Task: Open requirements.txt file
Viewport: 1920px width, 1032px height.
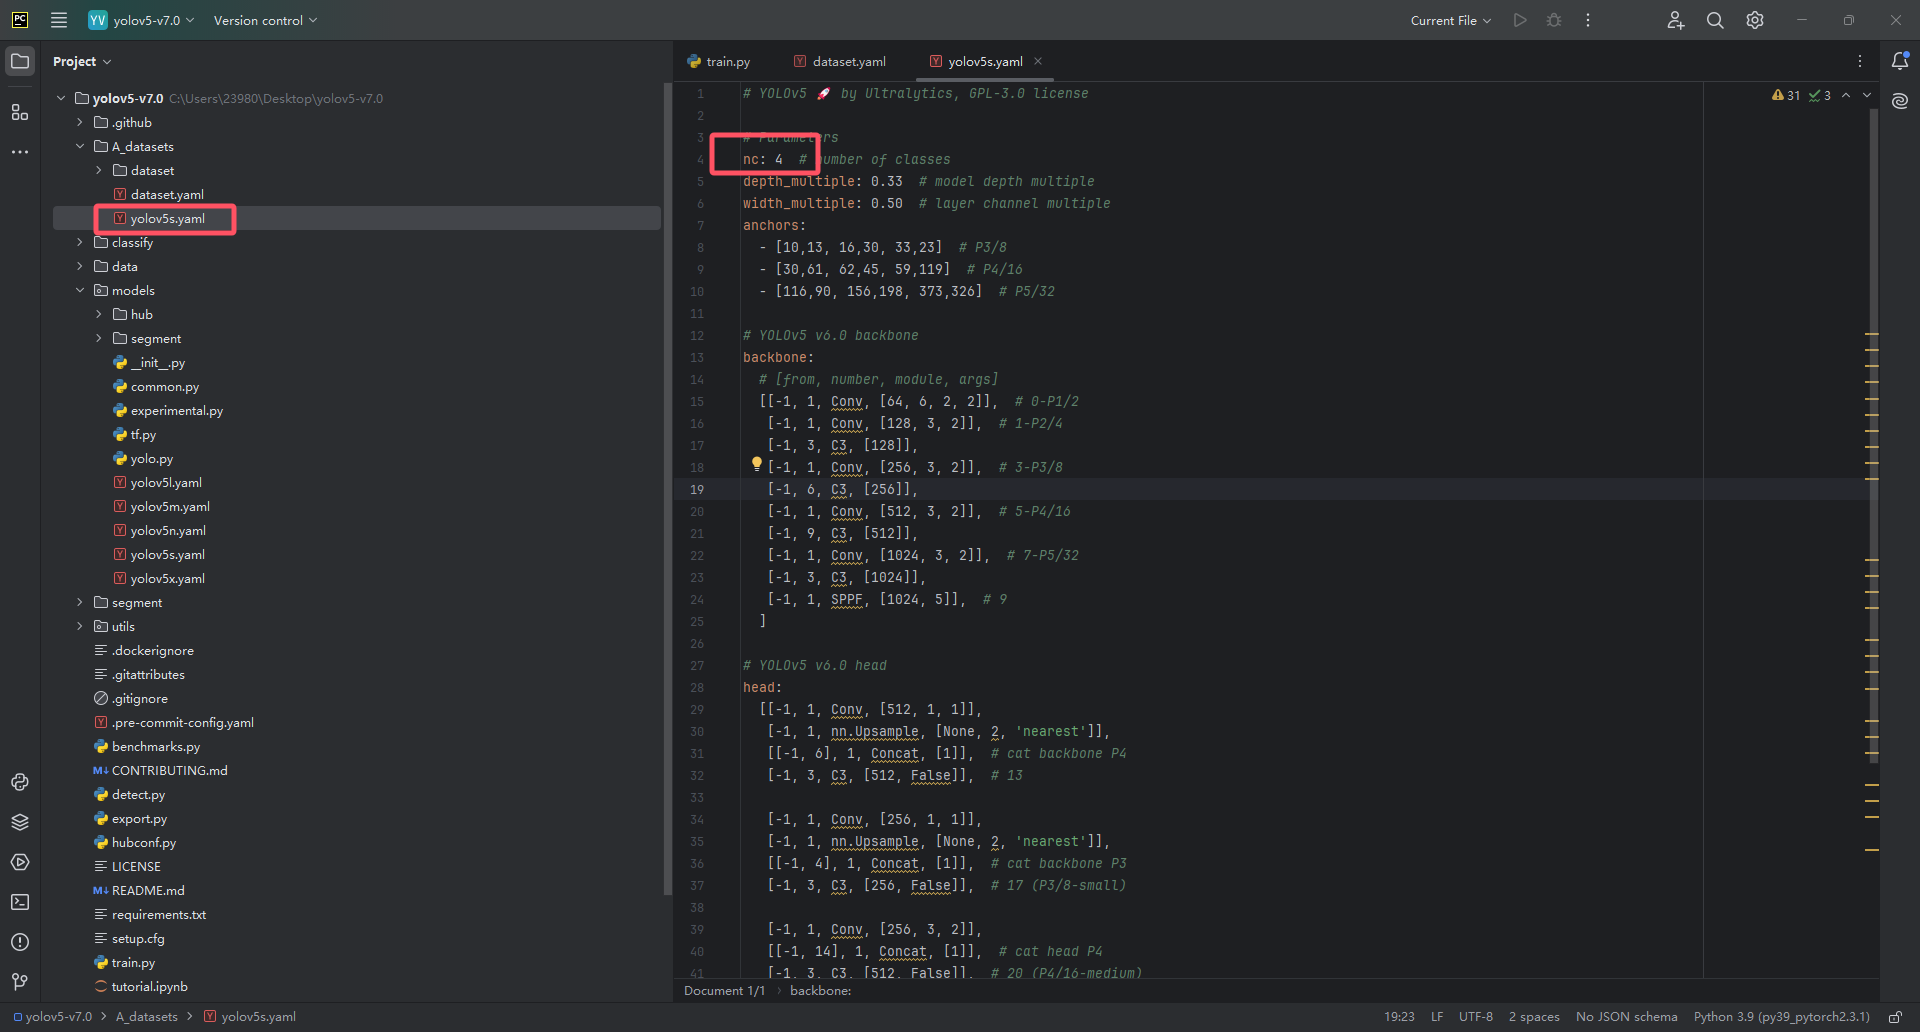Action: (x=158, y=914)
